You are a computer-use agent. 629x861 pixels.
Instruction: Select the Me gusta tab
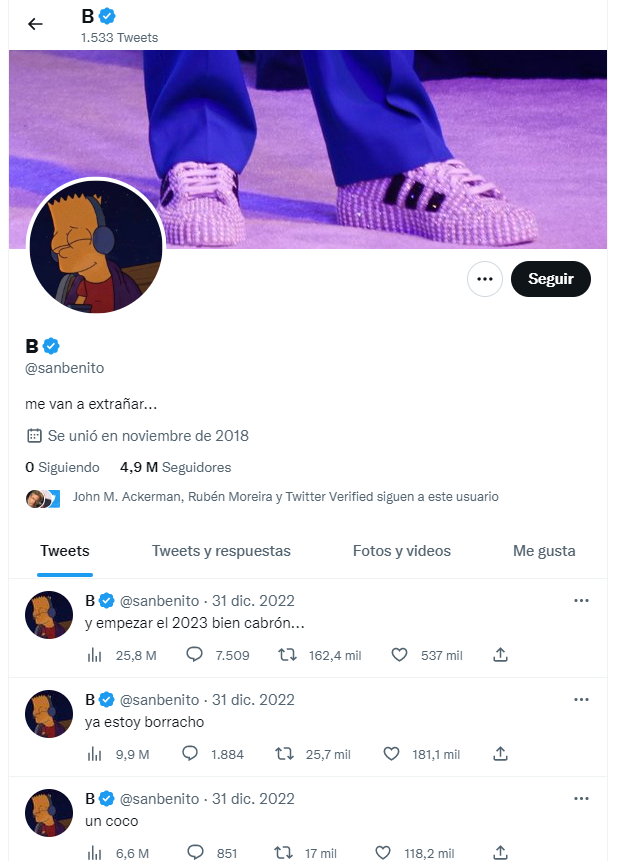click(x=544, y=551)
